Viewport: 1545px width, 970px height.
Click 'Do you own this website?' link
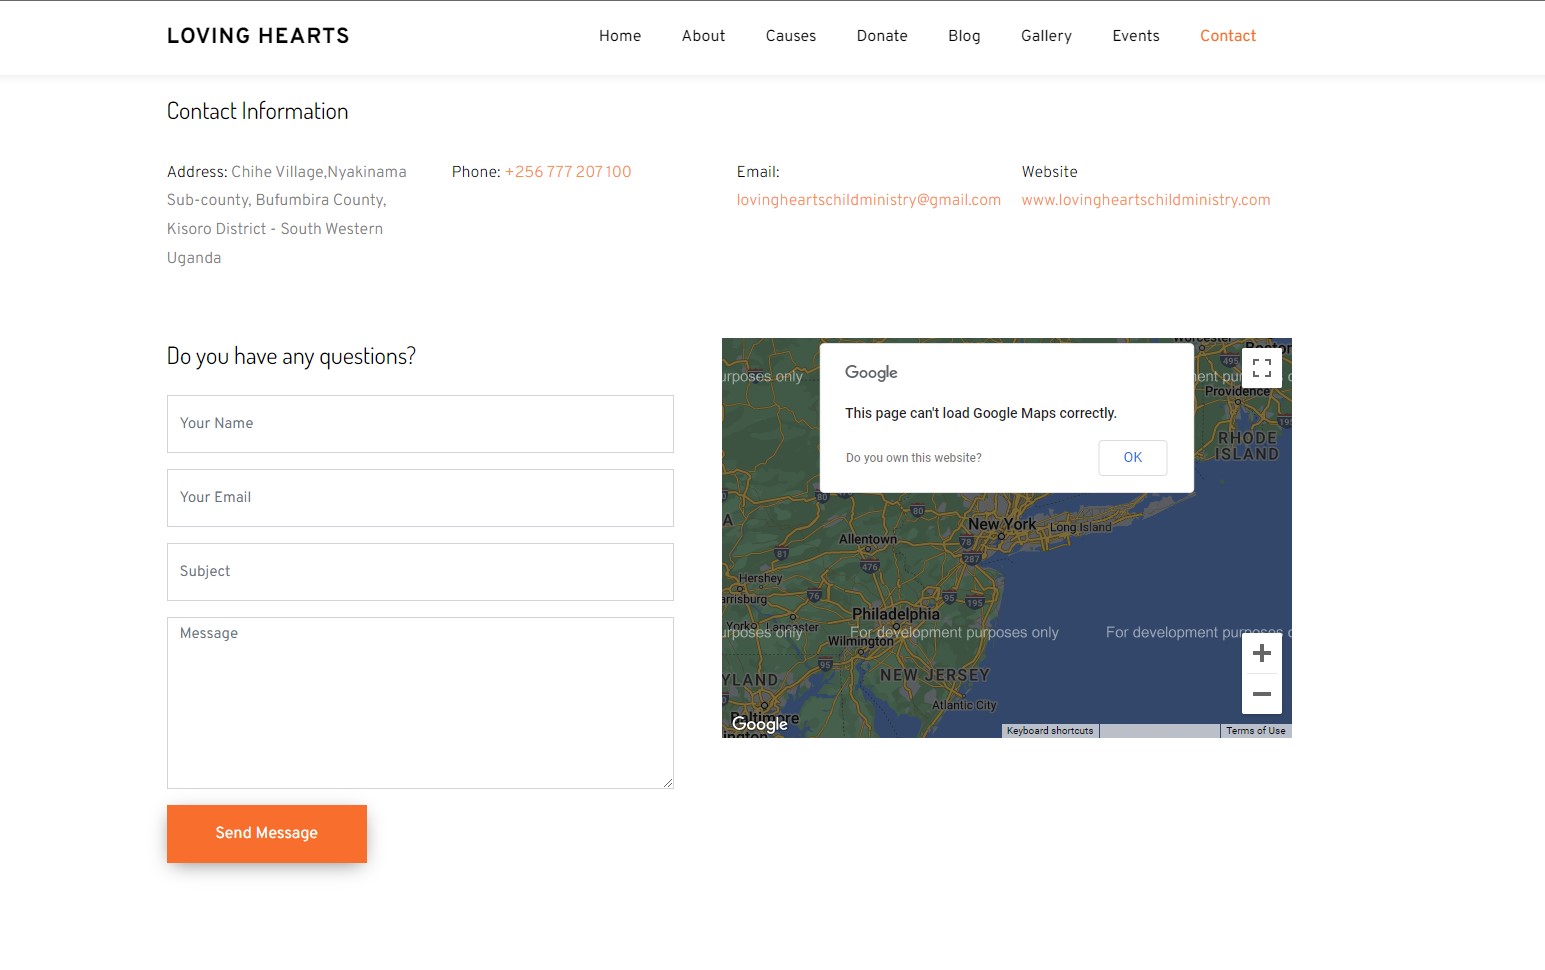pos(914,458)
